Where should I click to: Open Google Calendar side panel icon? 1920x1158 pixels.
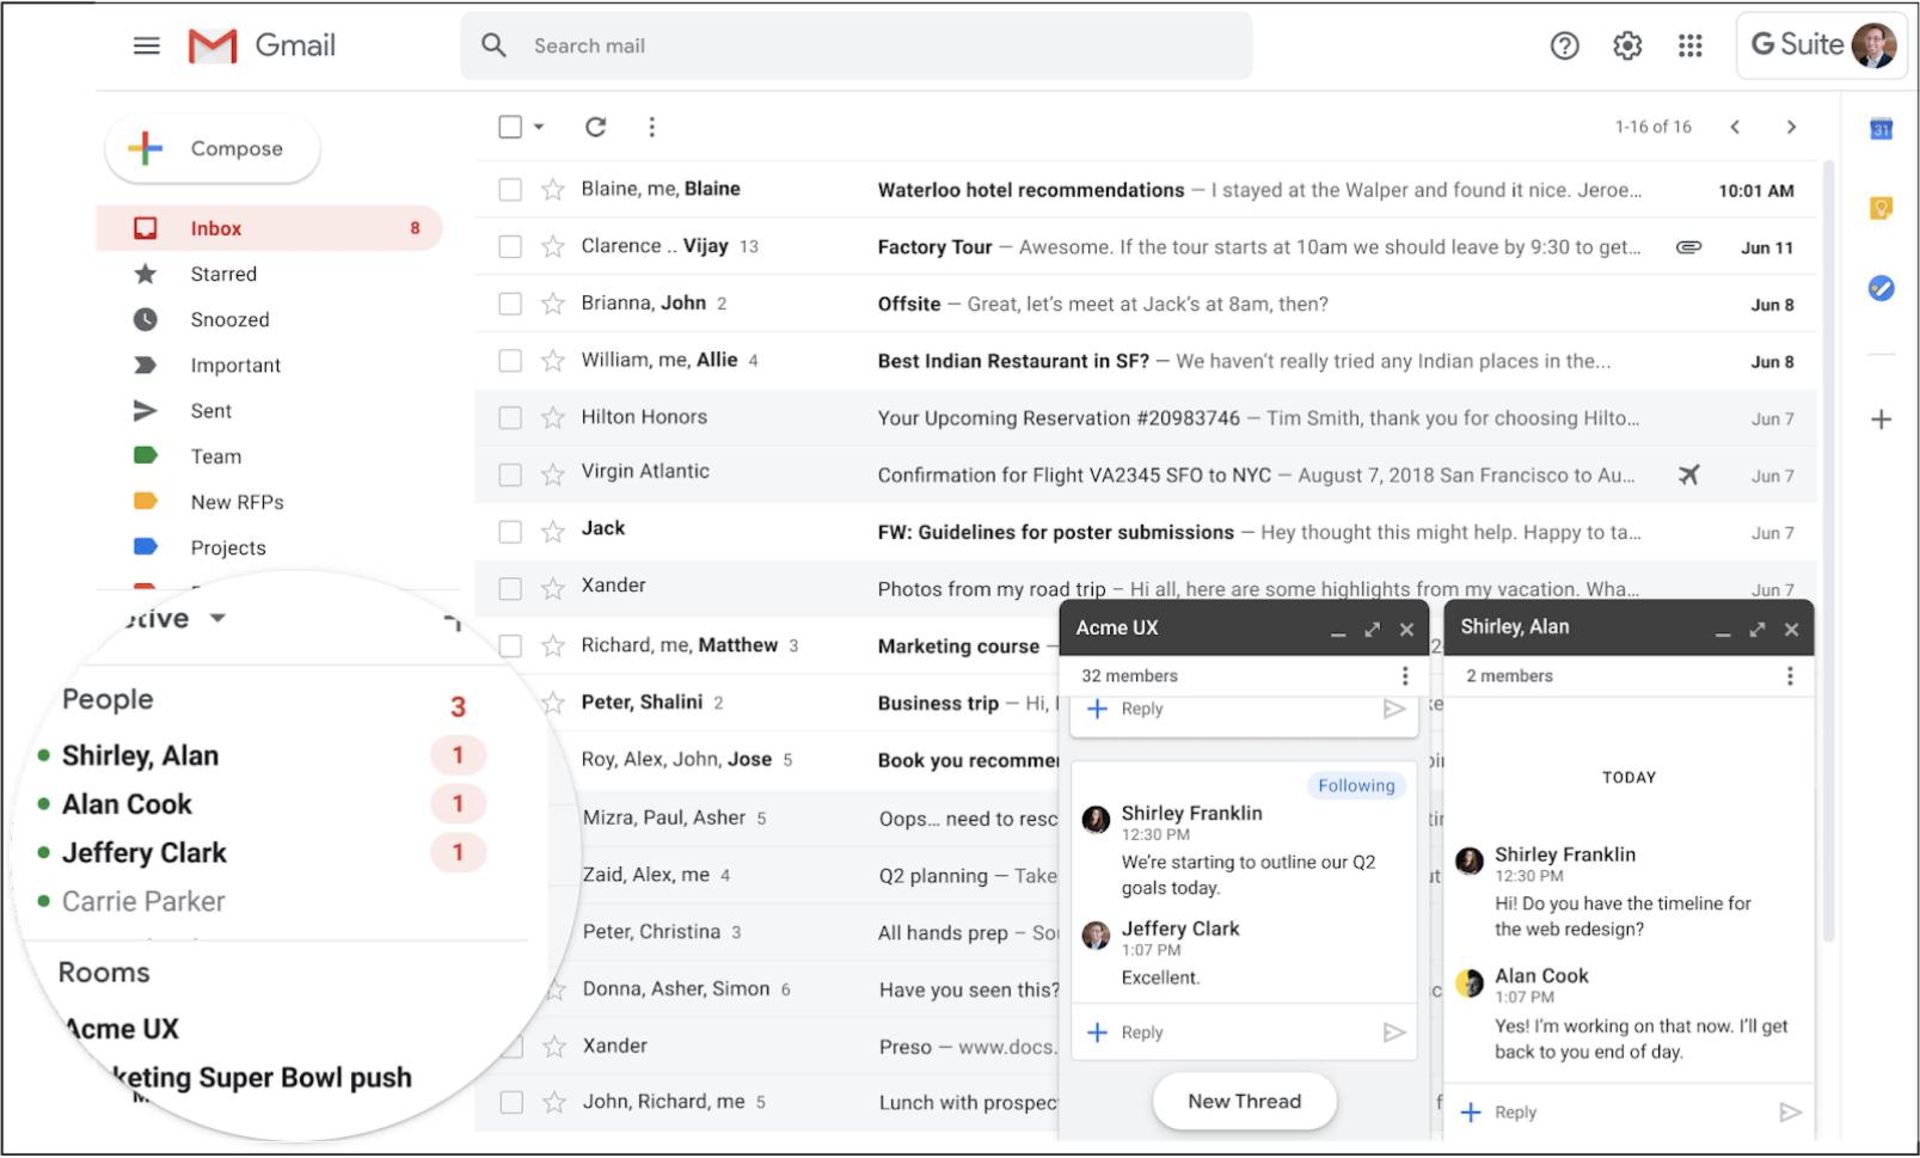coord(1880,129)
